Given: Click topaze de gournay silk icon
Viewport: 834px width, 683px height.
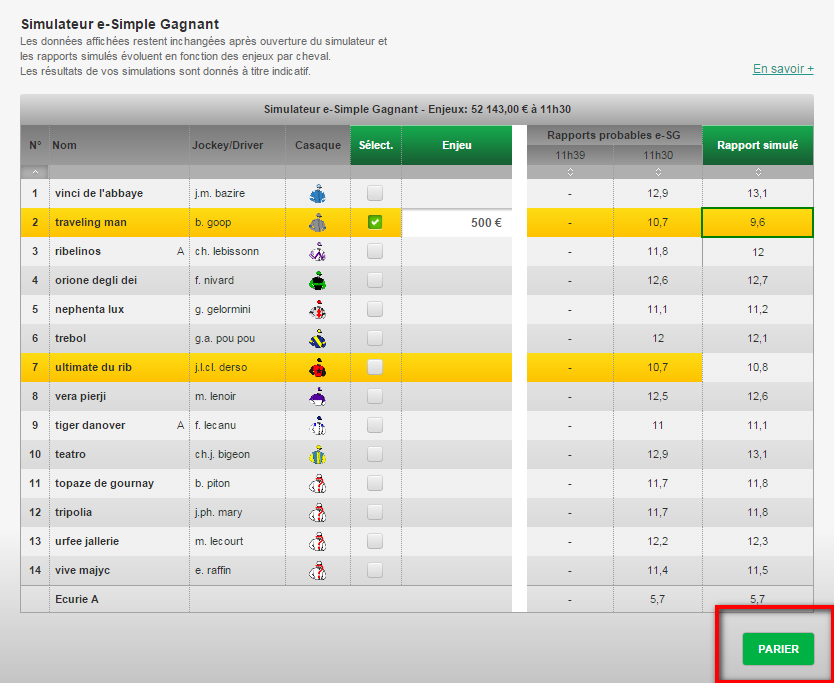Looking at the screenshot, I should pyautogui.click(x=318, y=483).
